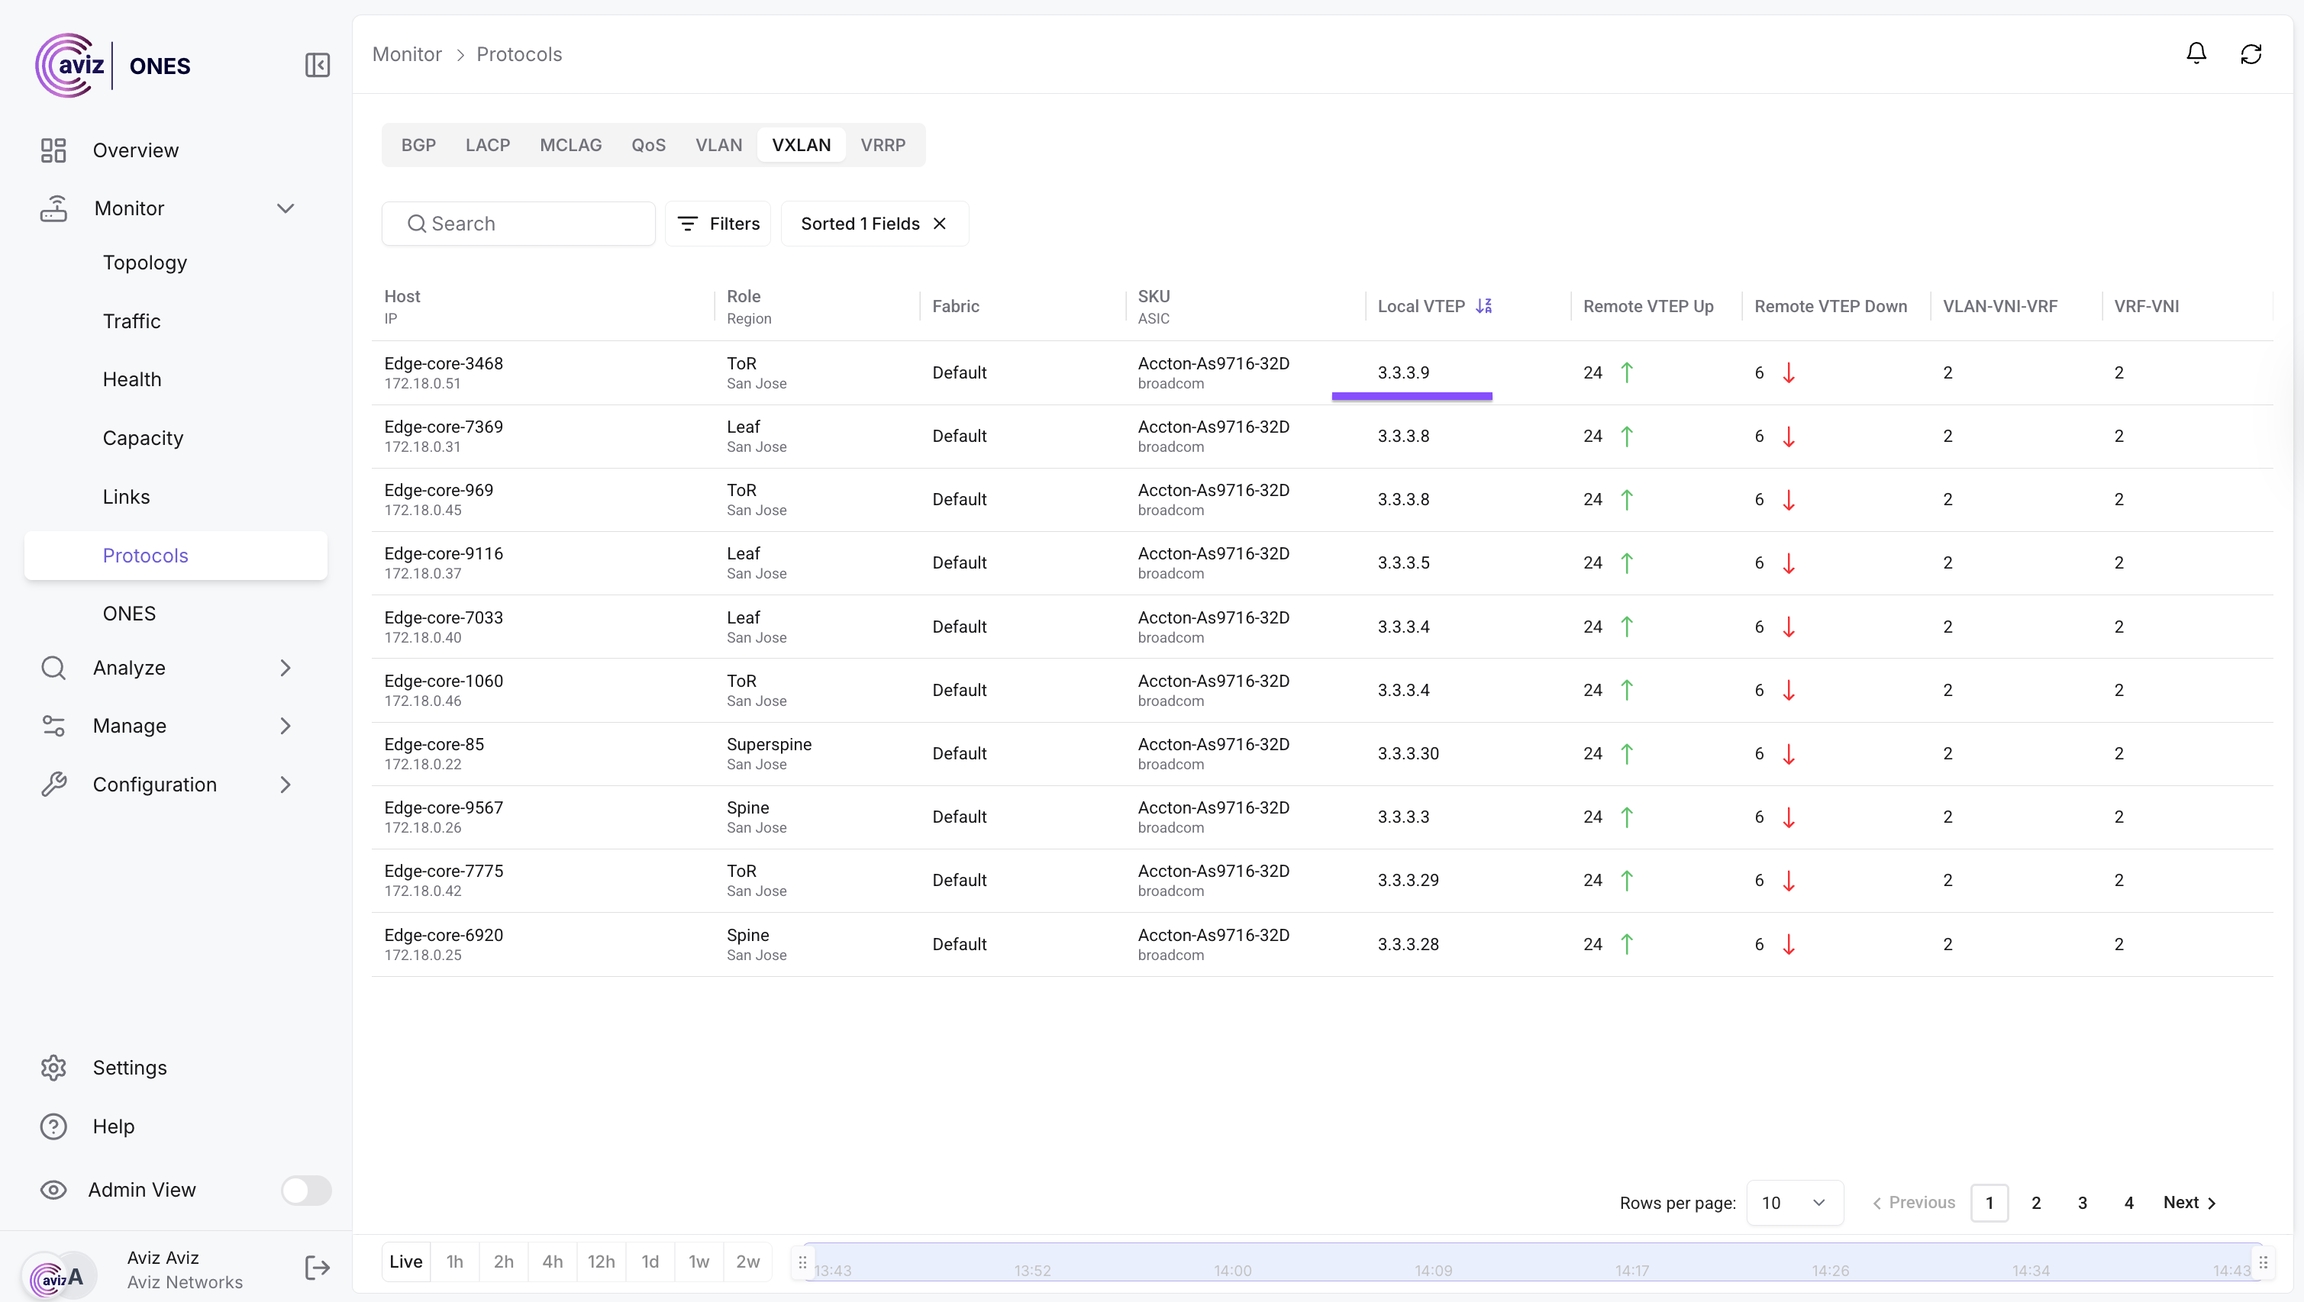Switch to the VRRP tab

883,145
